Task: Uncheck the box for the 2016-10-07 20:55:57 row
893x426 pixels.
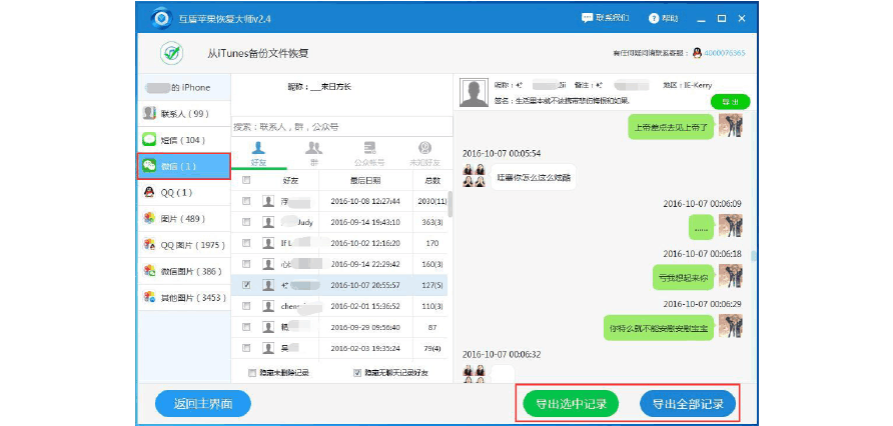Action: pyautogui.click(x=246, y=285)
